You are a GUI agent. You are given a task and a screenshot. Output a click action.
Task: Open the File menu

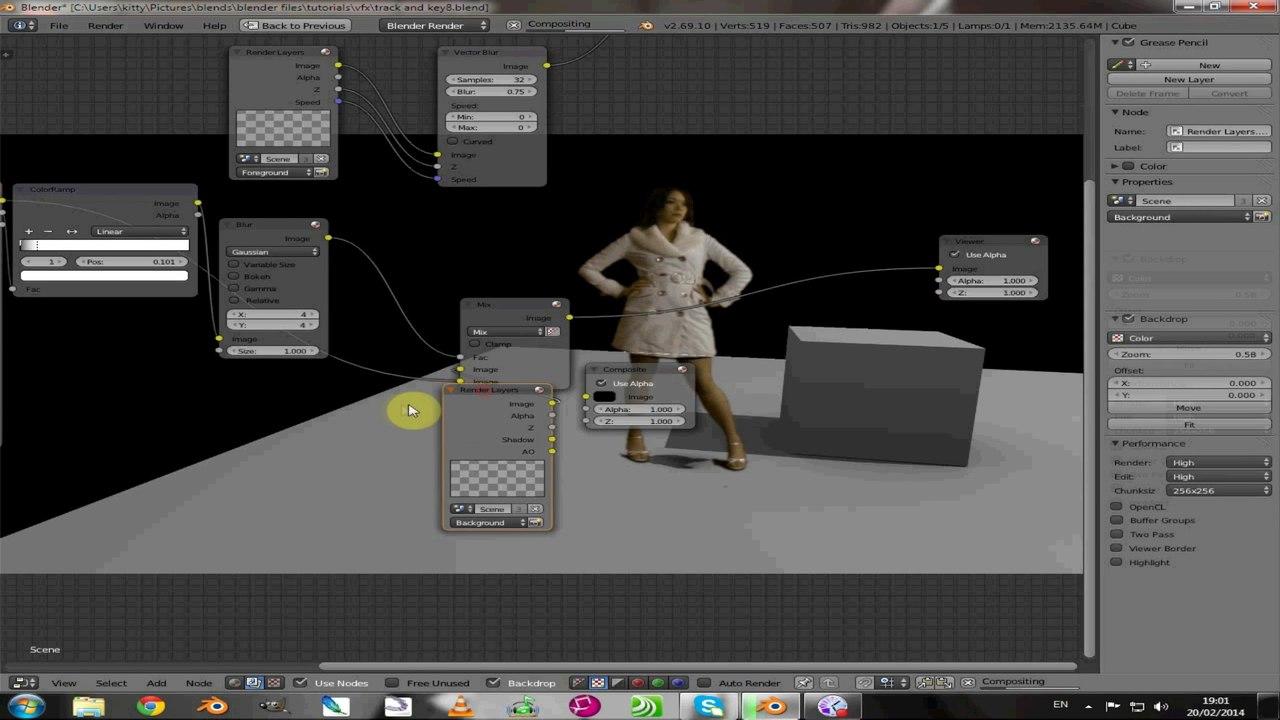59,25
